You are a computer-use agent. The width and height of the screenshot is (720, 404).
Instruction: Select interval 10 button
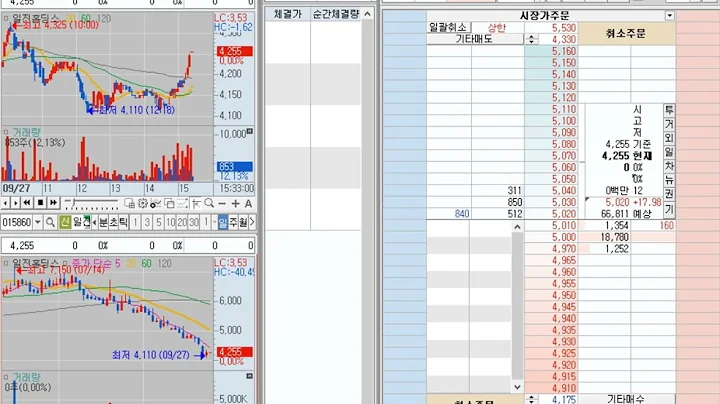click(170, 223)
